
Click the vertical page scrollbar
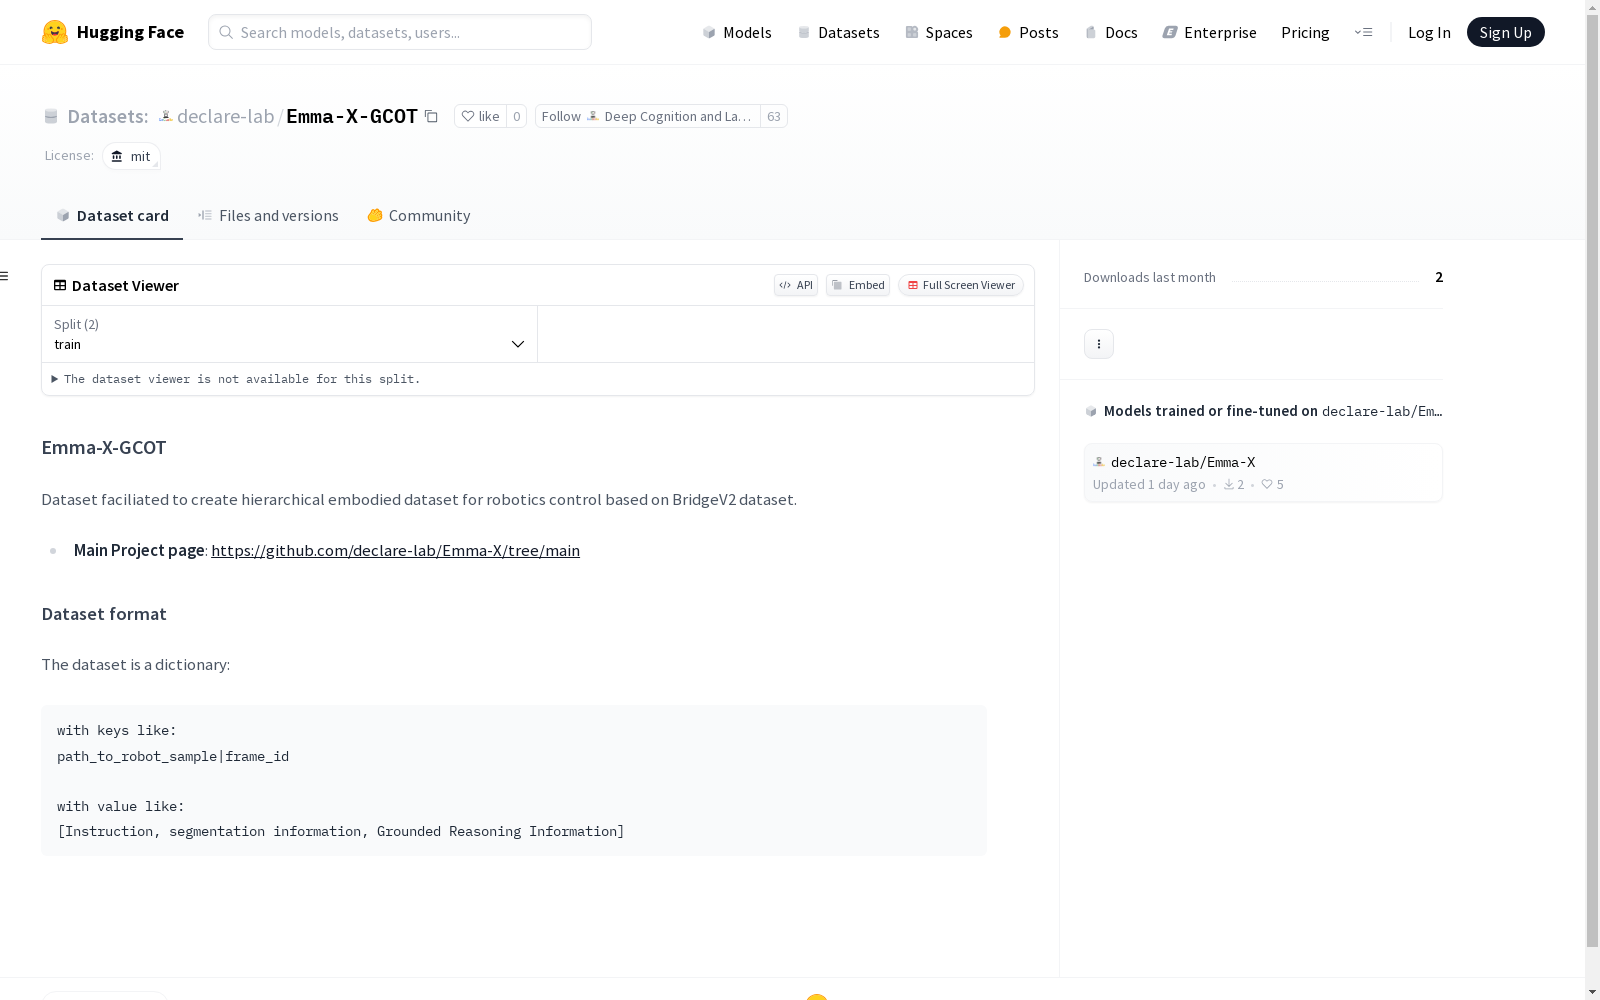pos(1592,480)
